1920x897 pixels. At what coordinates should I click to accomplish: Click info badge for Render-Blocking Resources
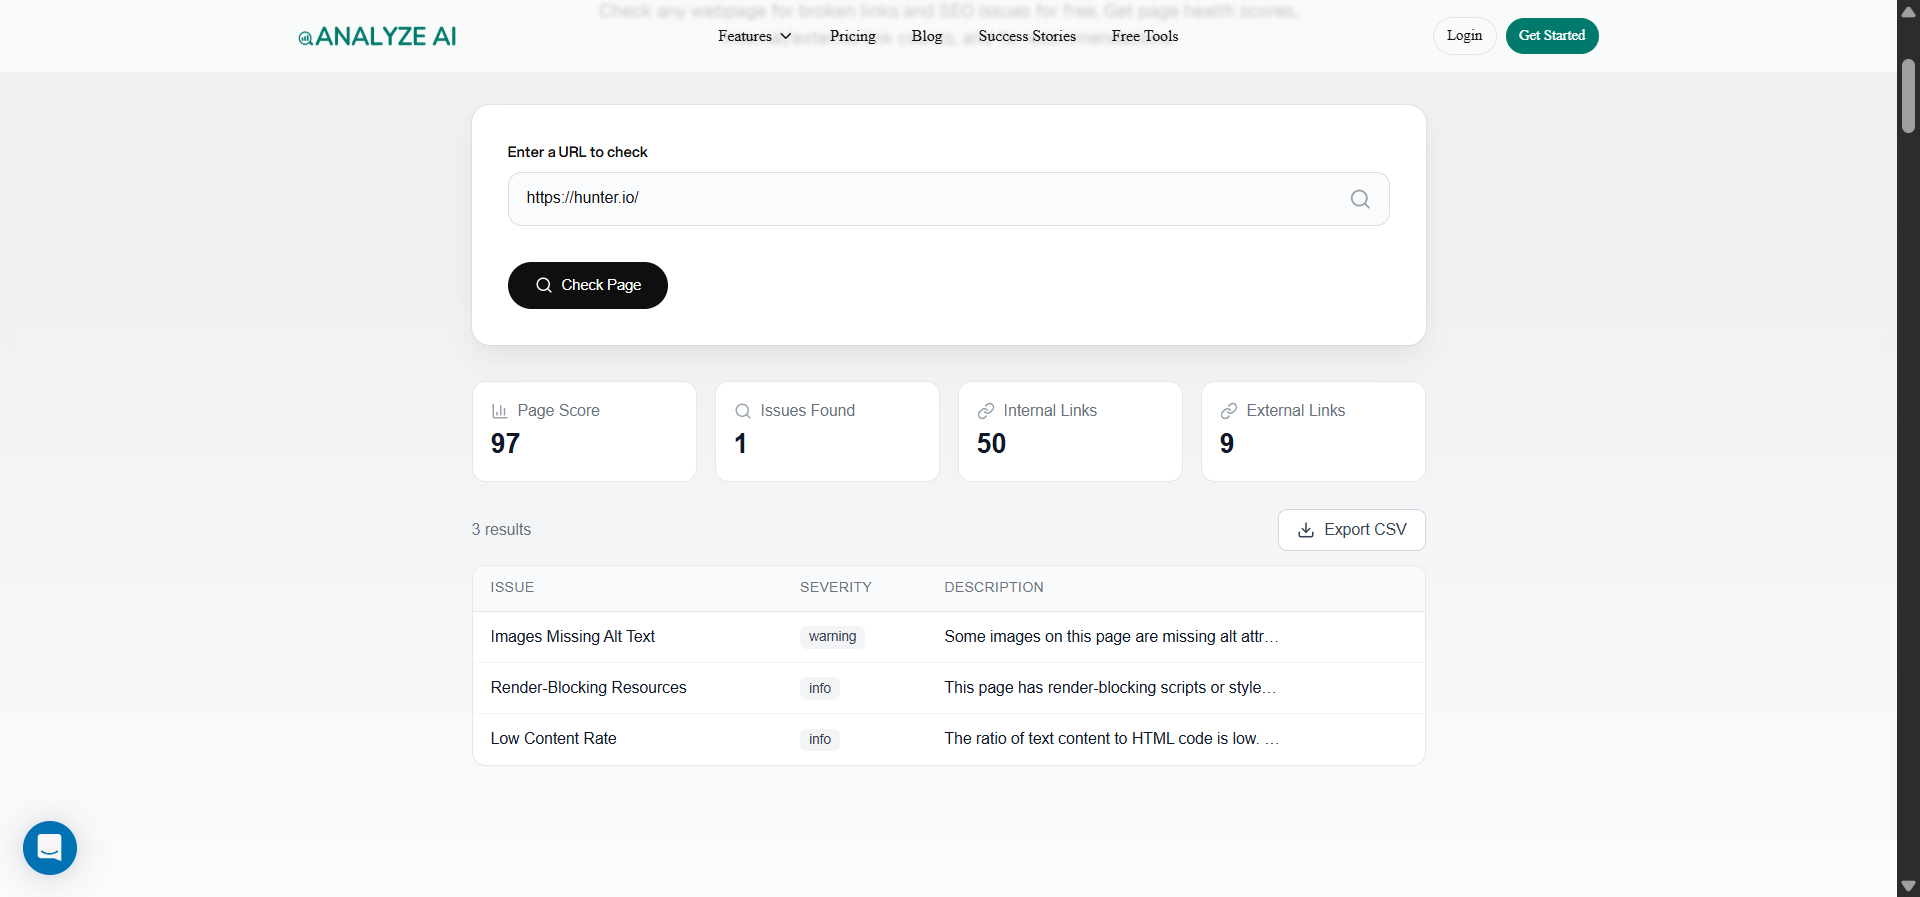click(x=820, y=688)
